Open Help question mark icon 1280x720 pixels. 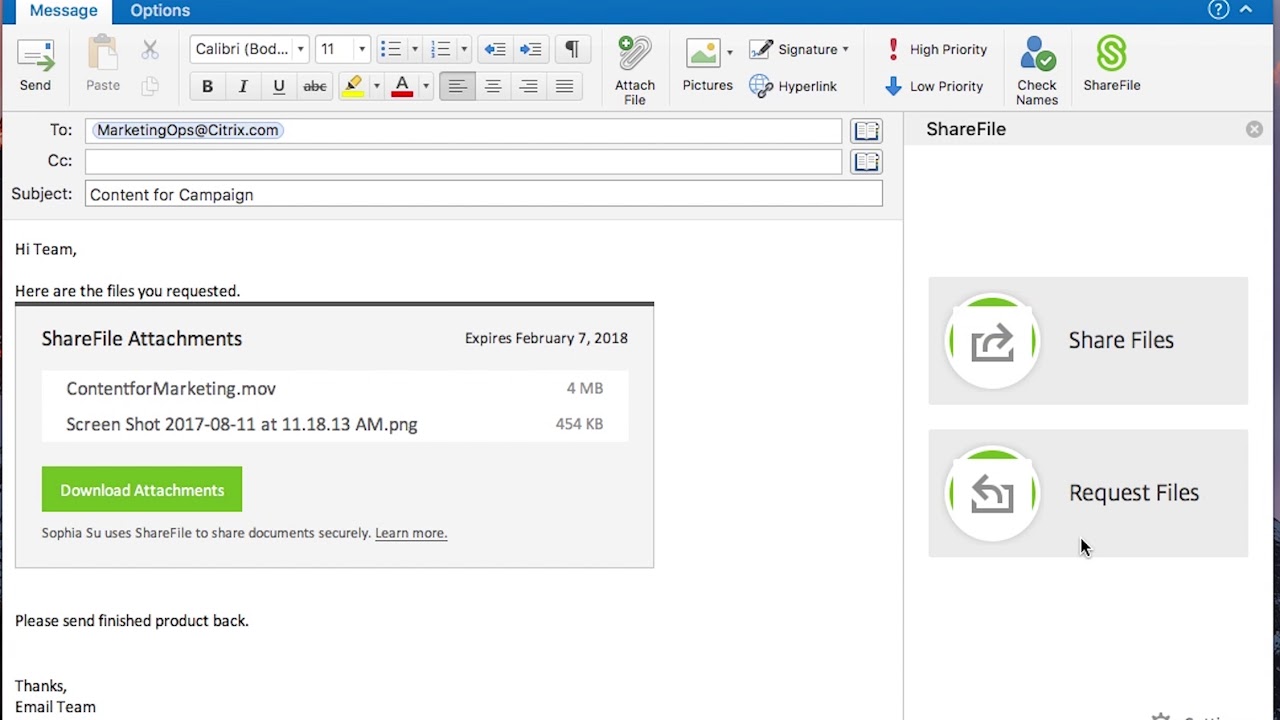tap(1218, 10)
